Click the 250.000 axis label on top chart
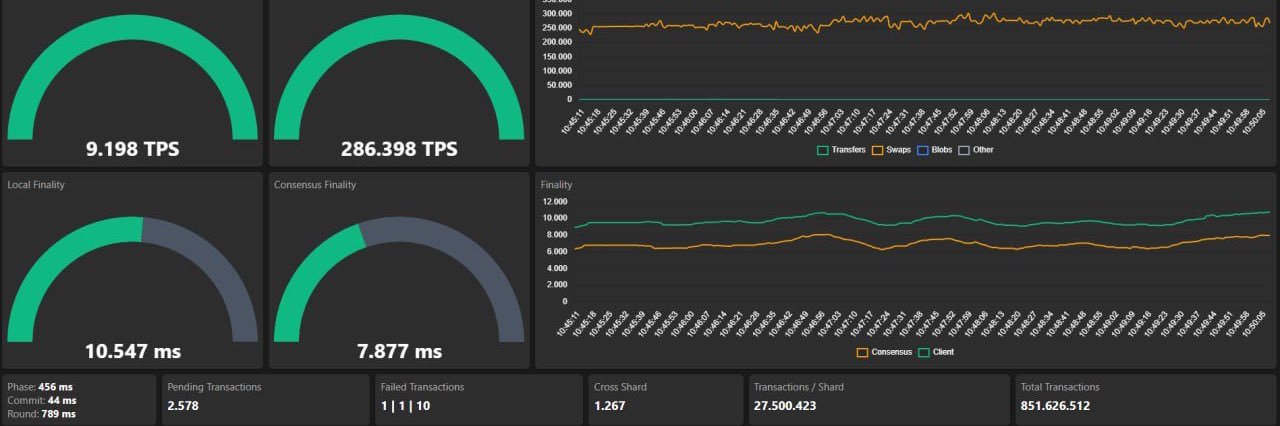 click(x=556, y=28)
